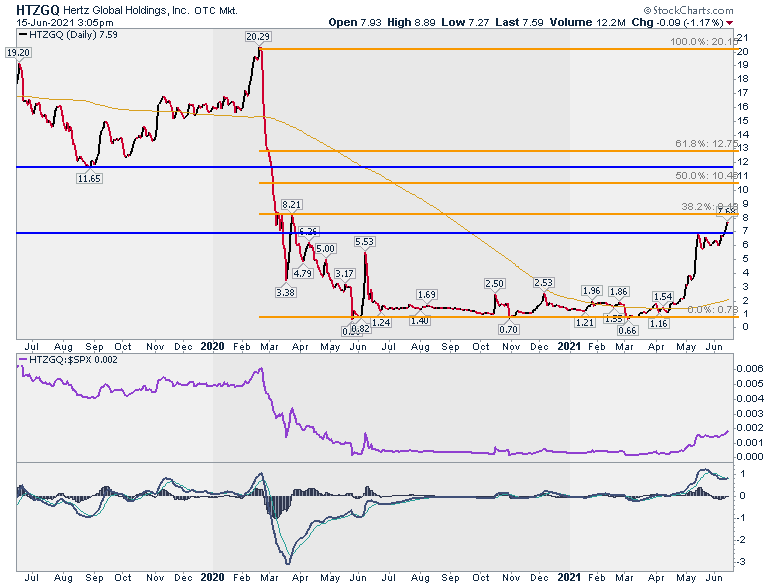Viewport: 780px width, 586px height.
Task: Click the 'Chg -0.09 (-1.17%)' value
Action: point(677,22)
